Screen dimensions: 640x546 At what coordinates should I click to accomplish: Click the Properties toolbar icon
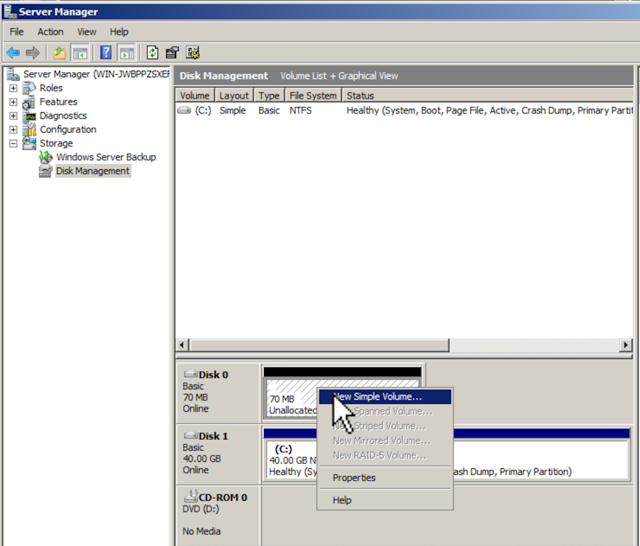tap(172, 53)
